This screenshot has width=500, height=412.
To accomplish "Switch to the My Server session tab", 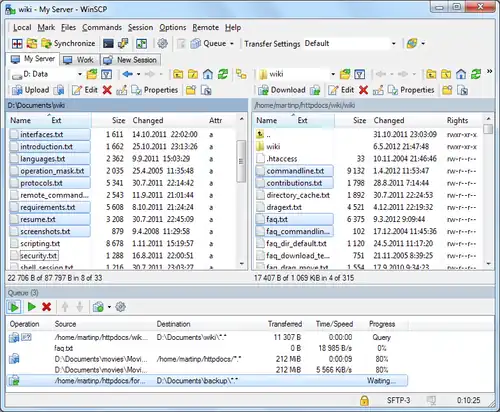I will (x=33, y=59).
